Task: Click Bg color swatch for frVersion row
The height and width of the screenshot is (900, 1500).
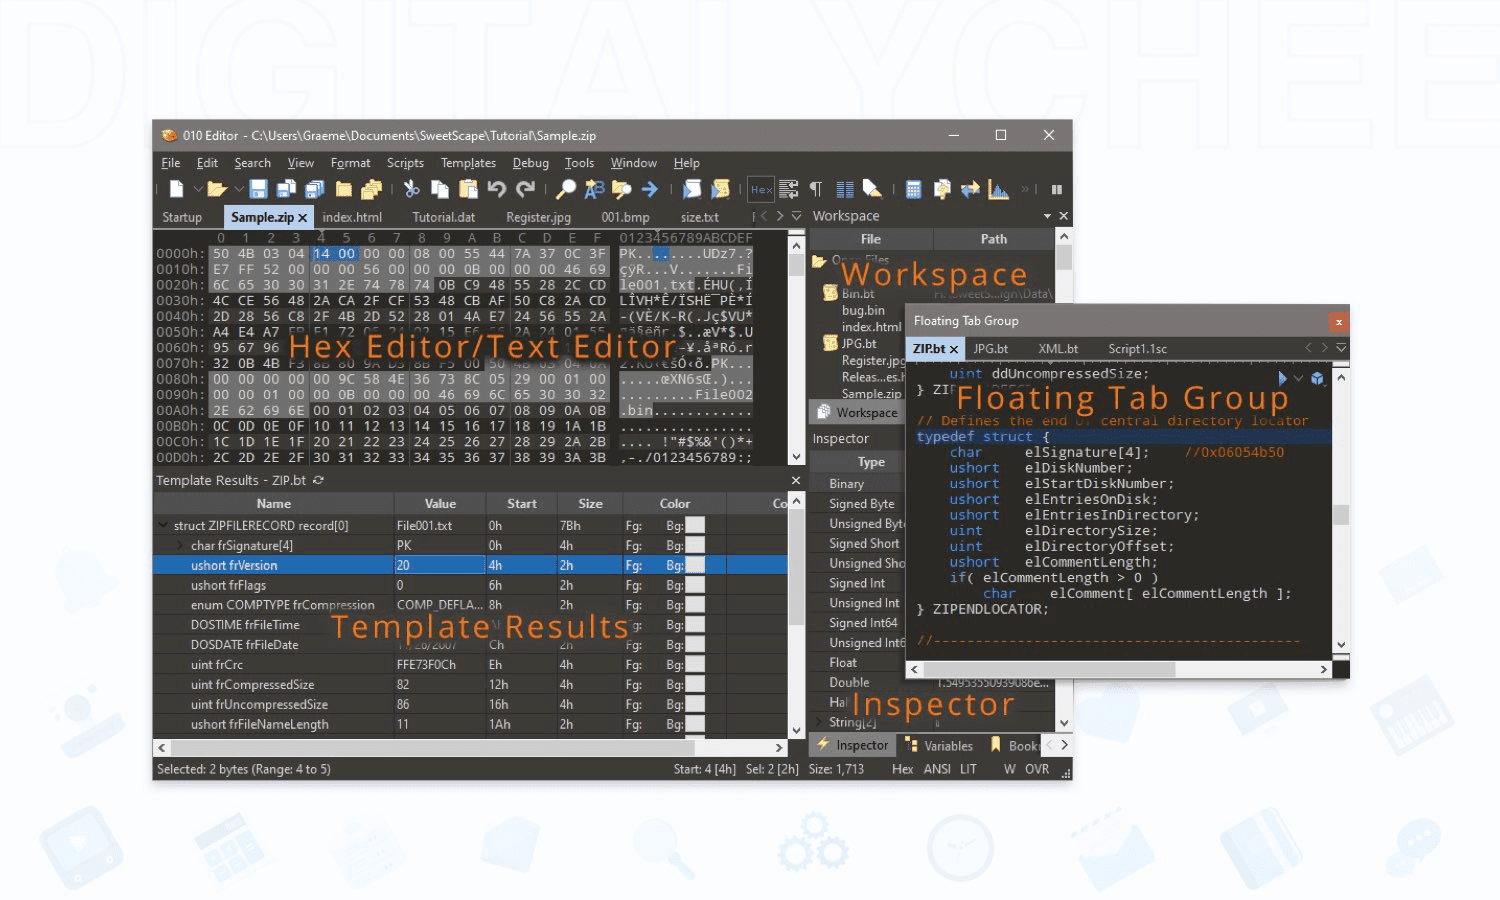Action: [695, 565]
